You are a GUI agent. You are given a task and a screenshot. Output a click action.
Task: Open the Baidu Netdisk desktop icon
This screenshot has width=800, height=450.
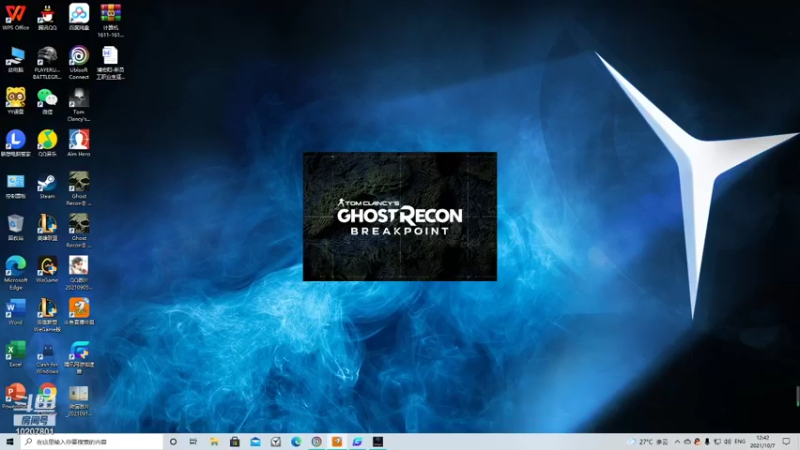pos(79,17)
